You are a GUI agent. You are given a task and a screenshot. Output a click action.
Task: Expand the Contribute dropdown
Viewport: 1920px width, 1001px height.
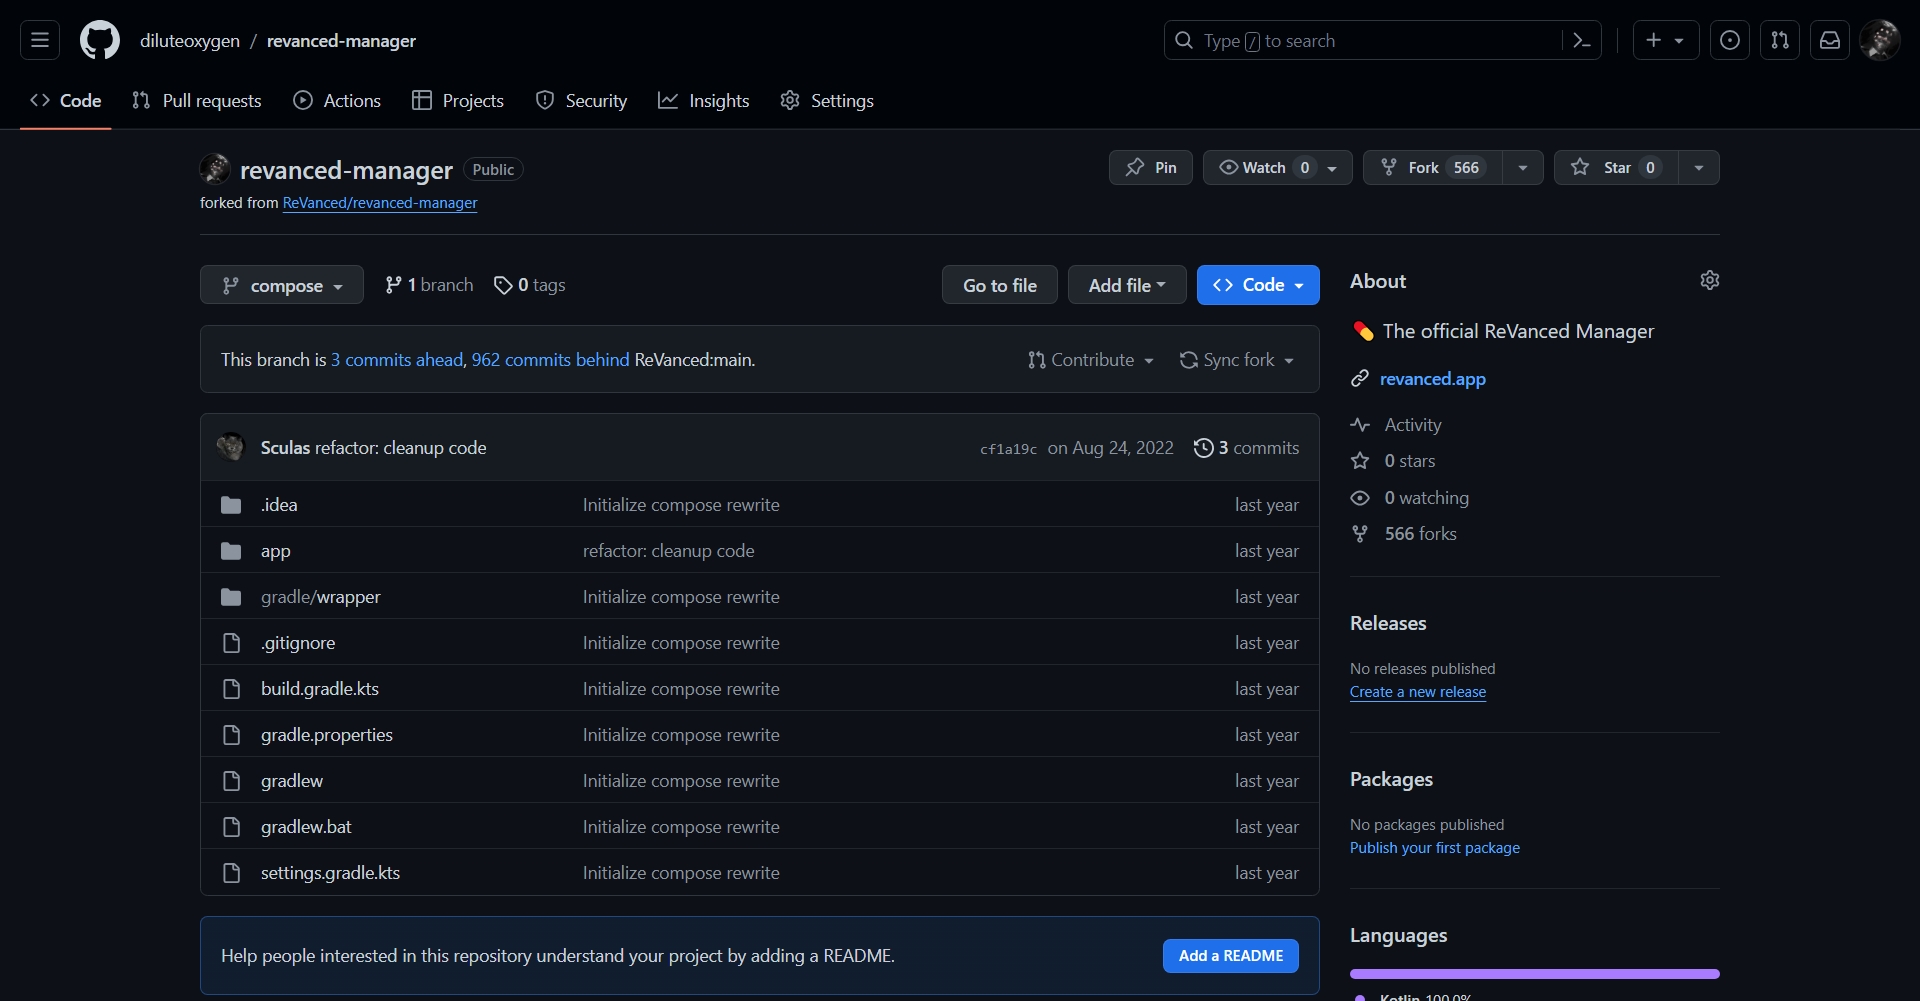pyautogui.click(x=1091, y=360)
